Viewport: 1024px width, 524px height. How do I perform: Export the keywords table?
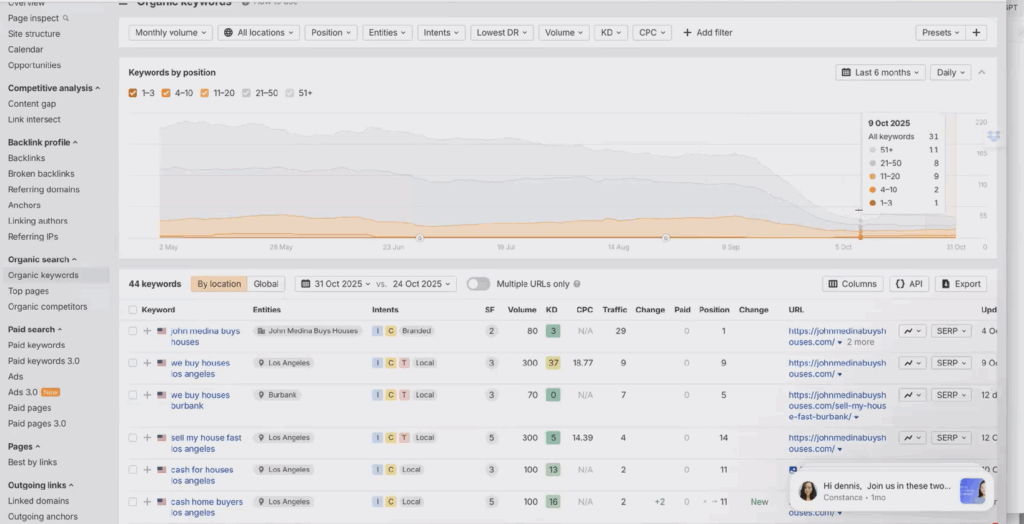click(x=960, y=284)
